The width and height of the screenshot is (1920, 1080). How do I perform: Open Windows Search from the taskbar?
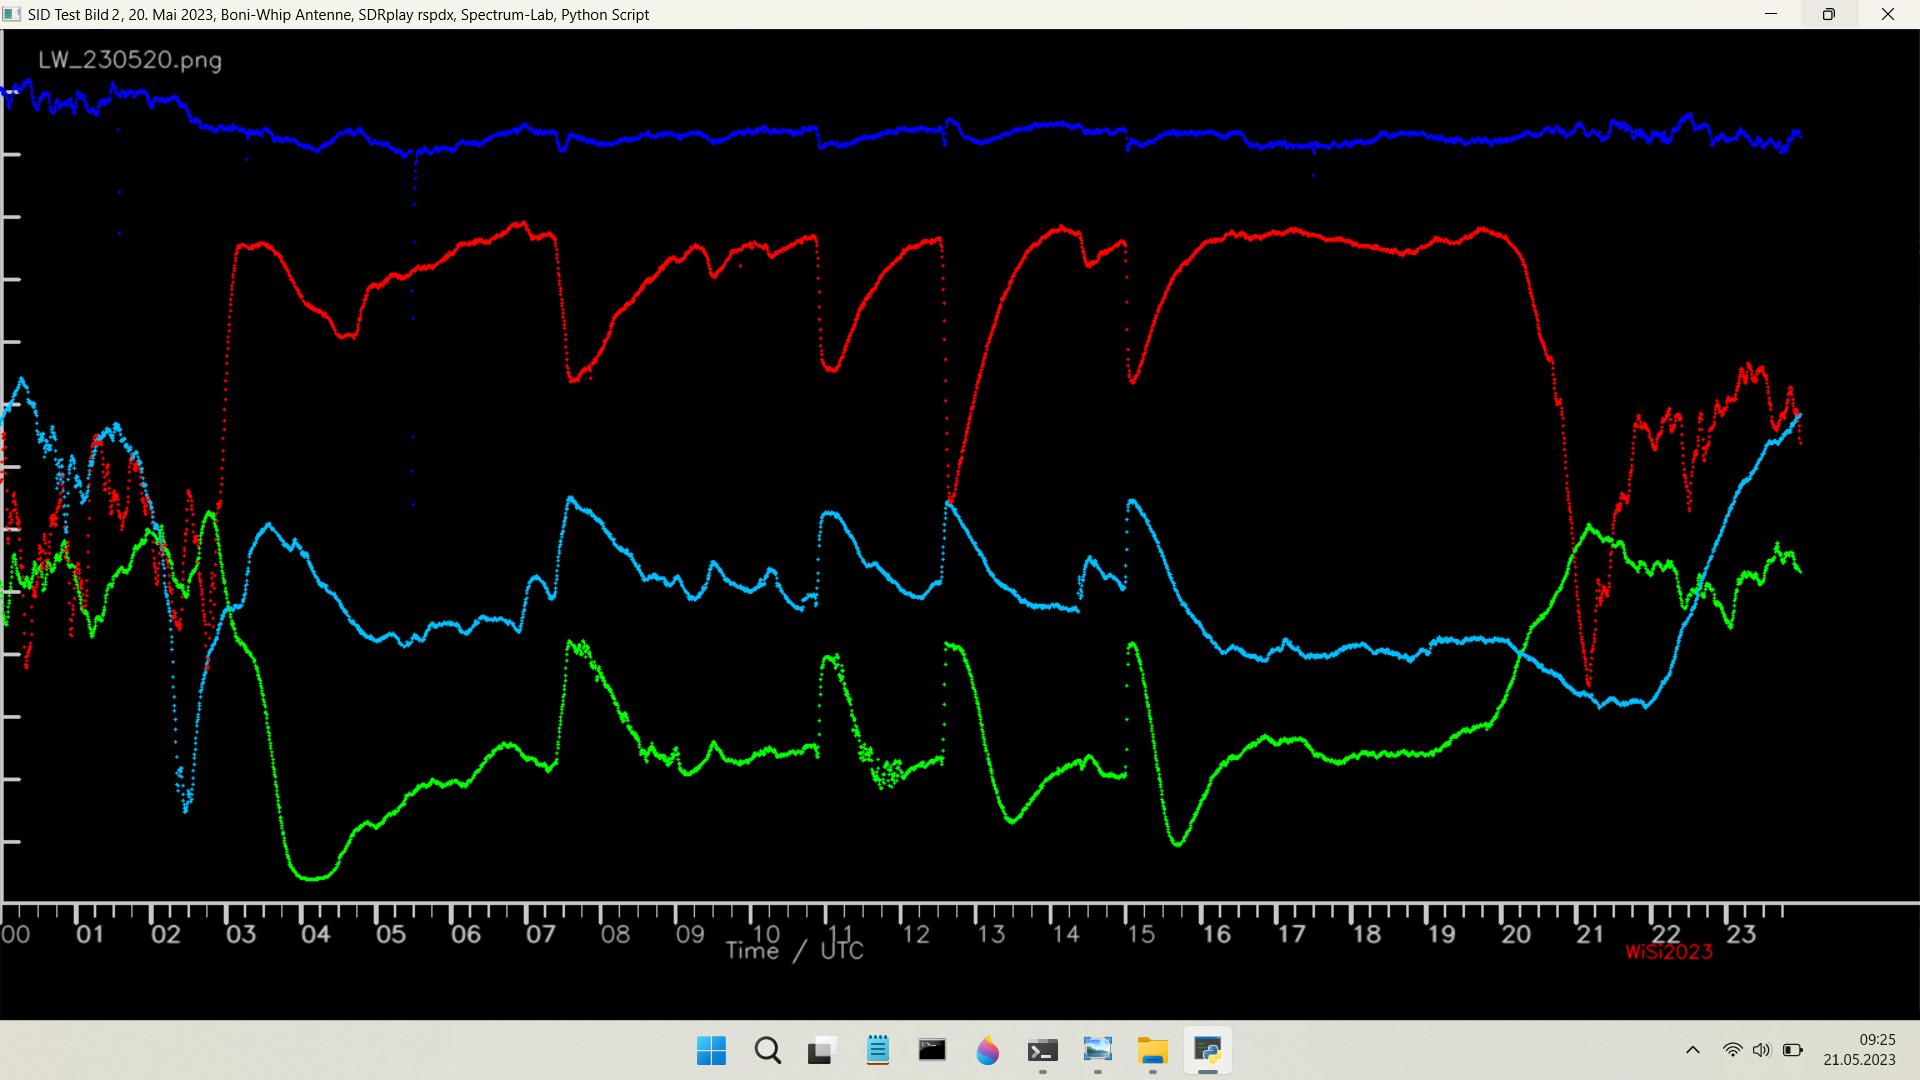point(768,1050)
